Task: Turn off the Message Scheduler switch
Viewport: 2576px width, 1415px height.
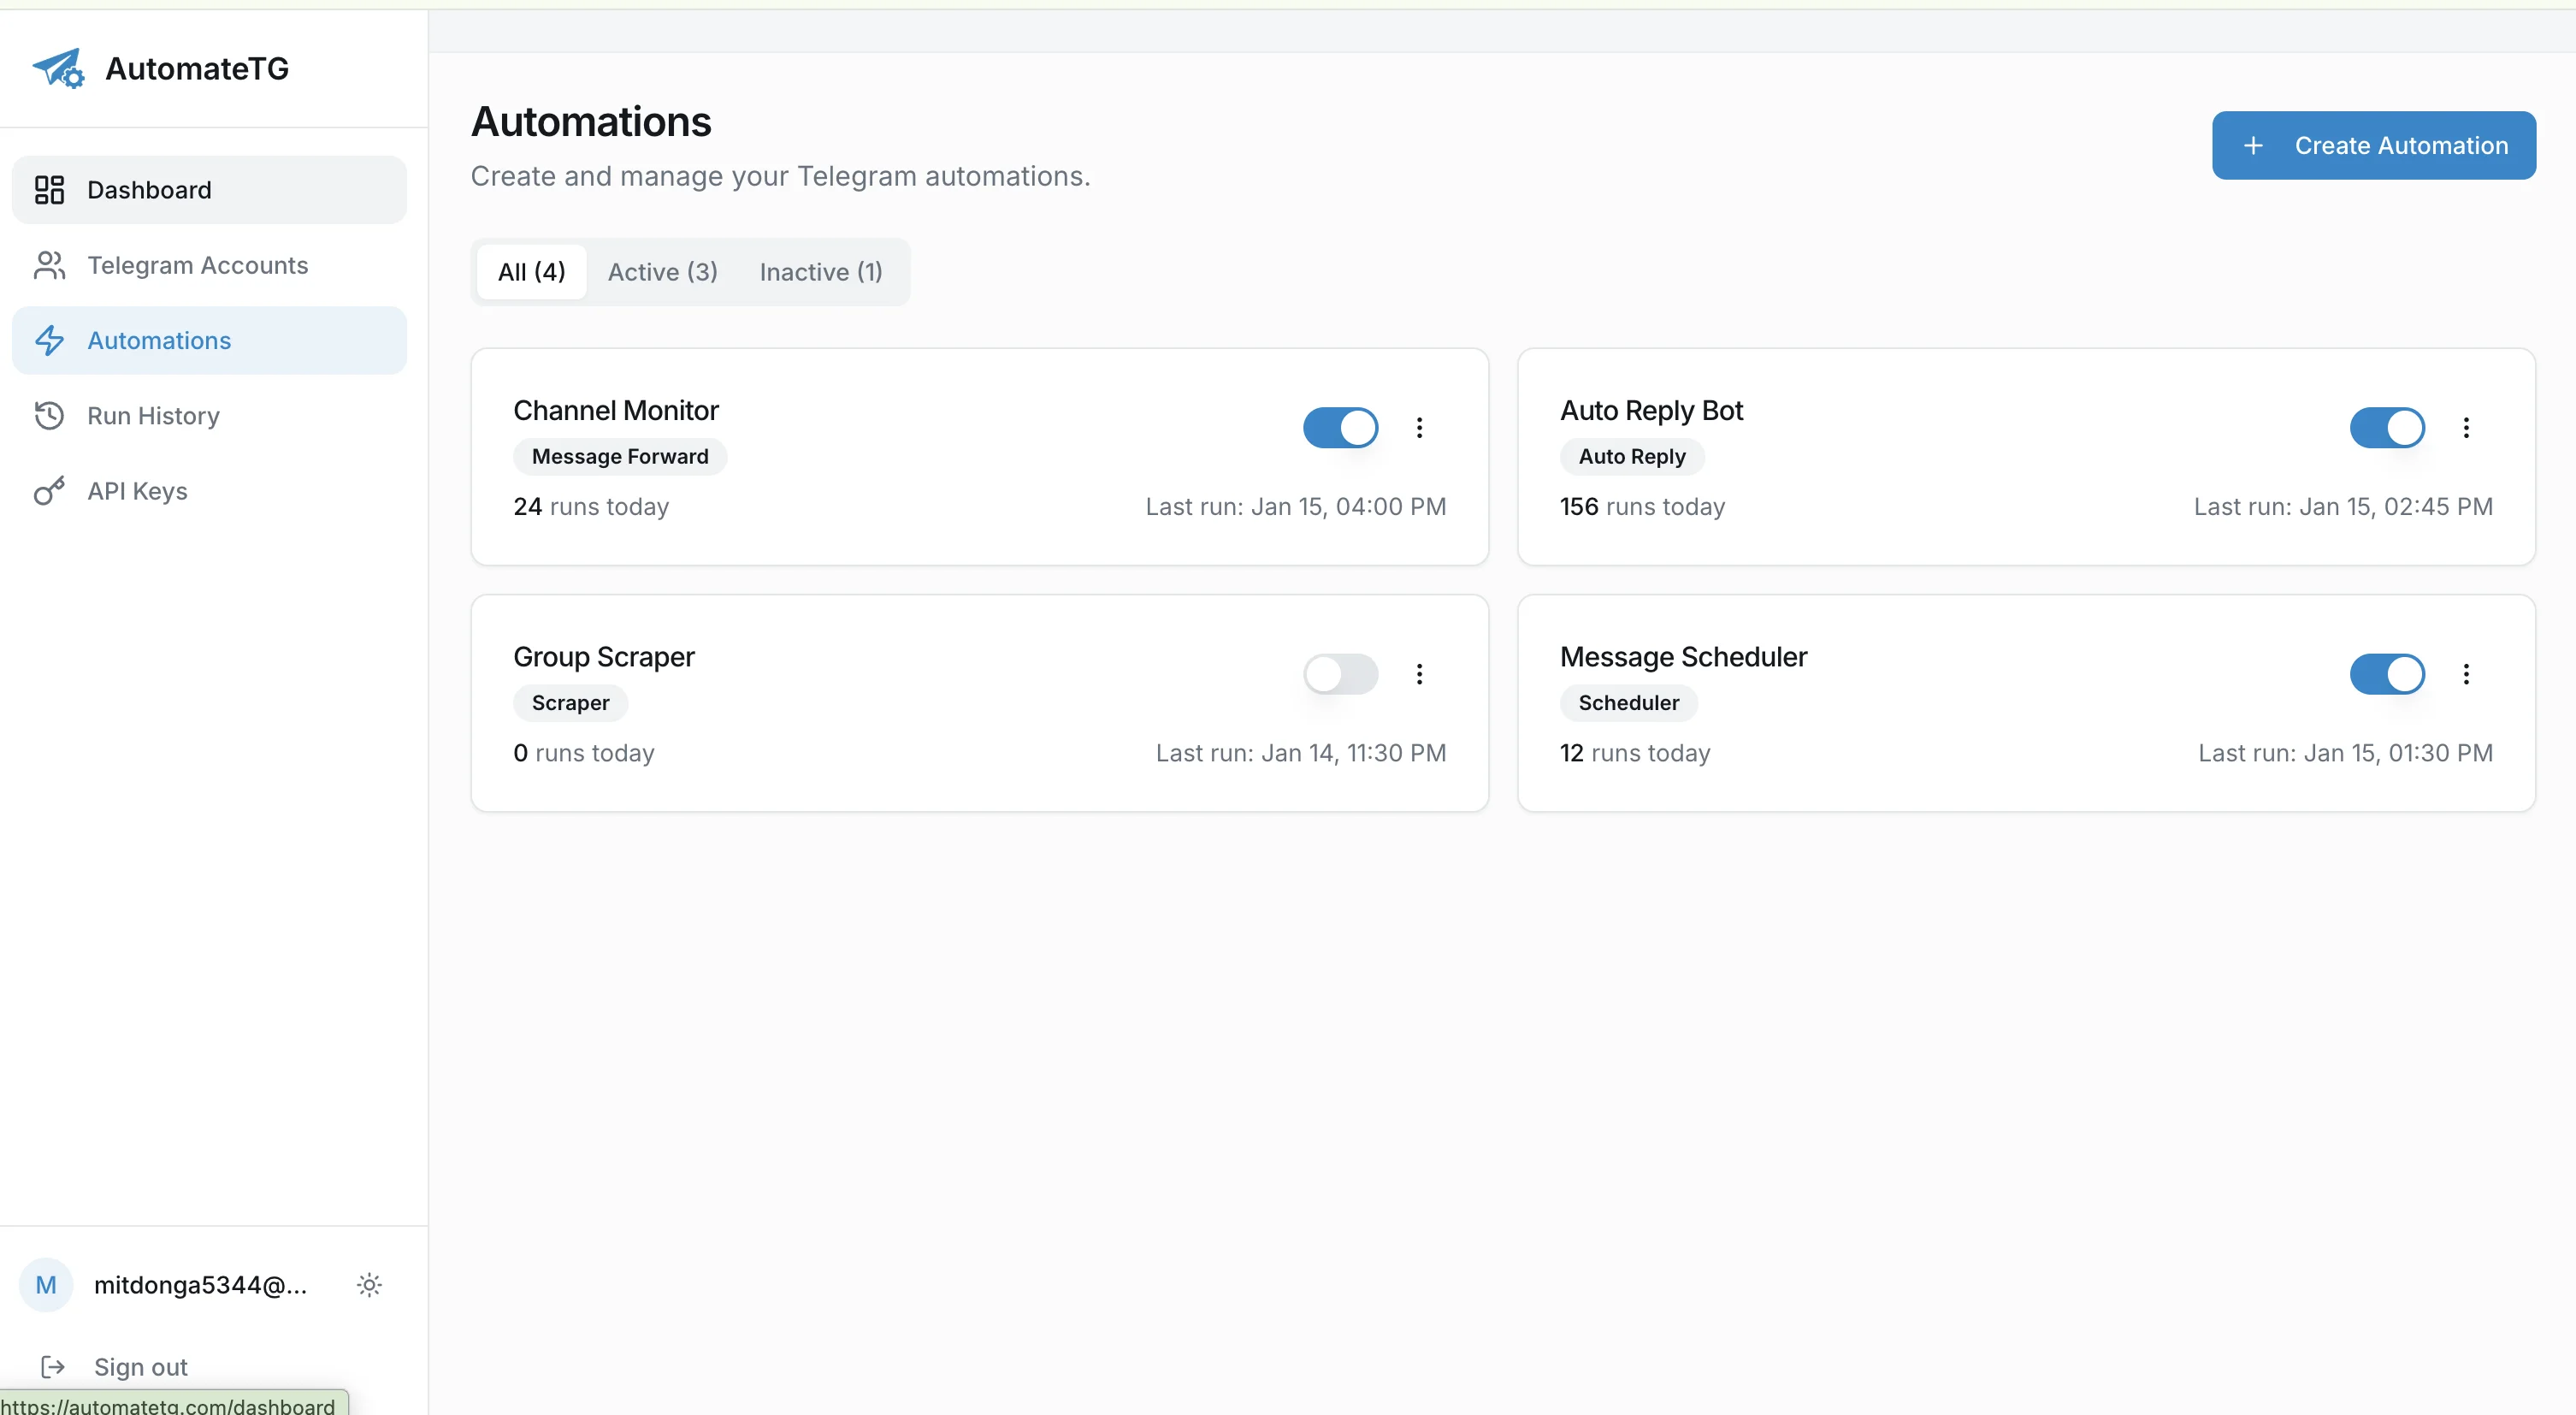Action: tap(2386, 674)
